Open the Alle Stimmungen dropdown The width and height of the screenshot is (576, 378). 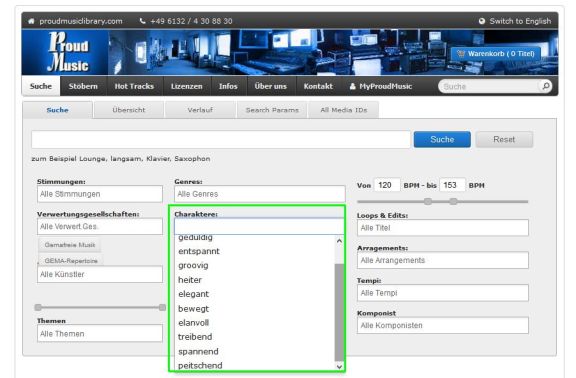(100, 194)
